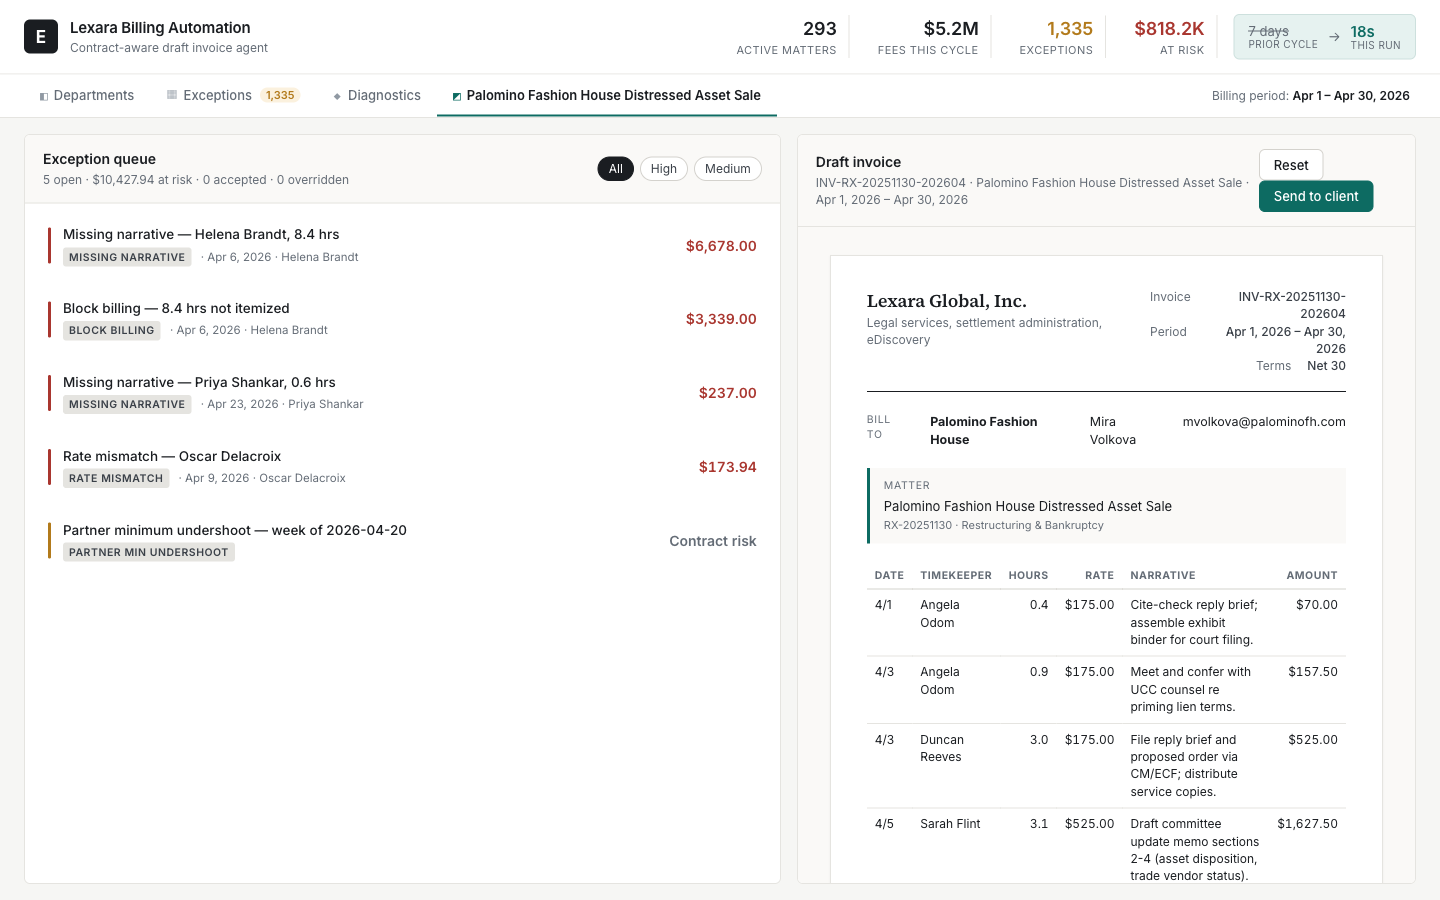Click the Exceptions tab list icon
The image size is (1440, 900).
172,95
